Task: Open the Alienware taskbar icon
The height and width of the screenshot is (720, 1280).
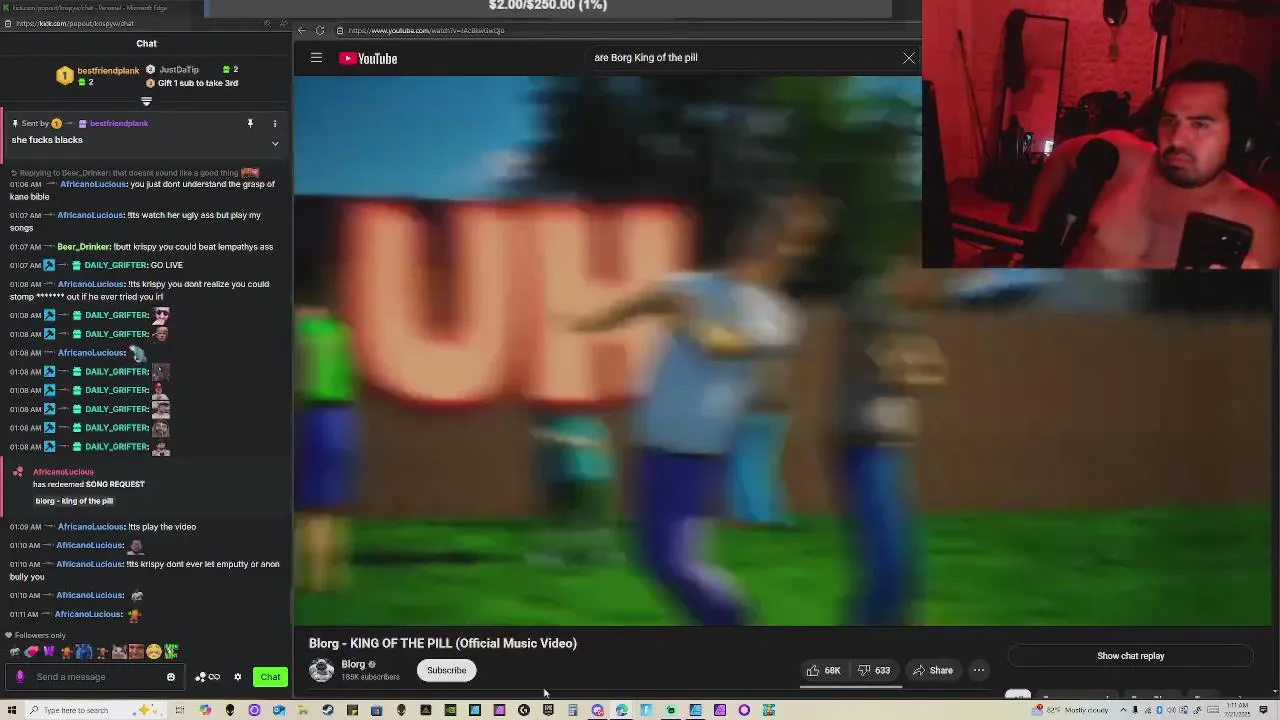Action: pos(230,710)
